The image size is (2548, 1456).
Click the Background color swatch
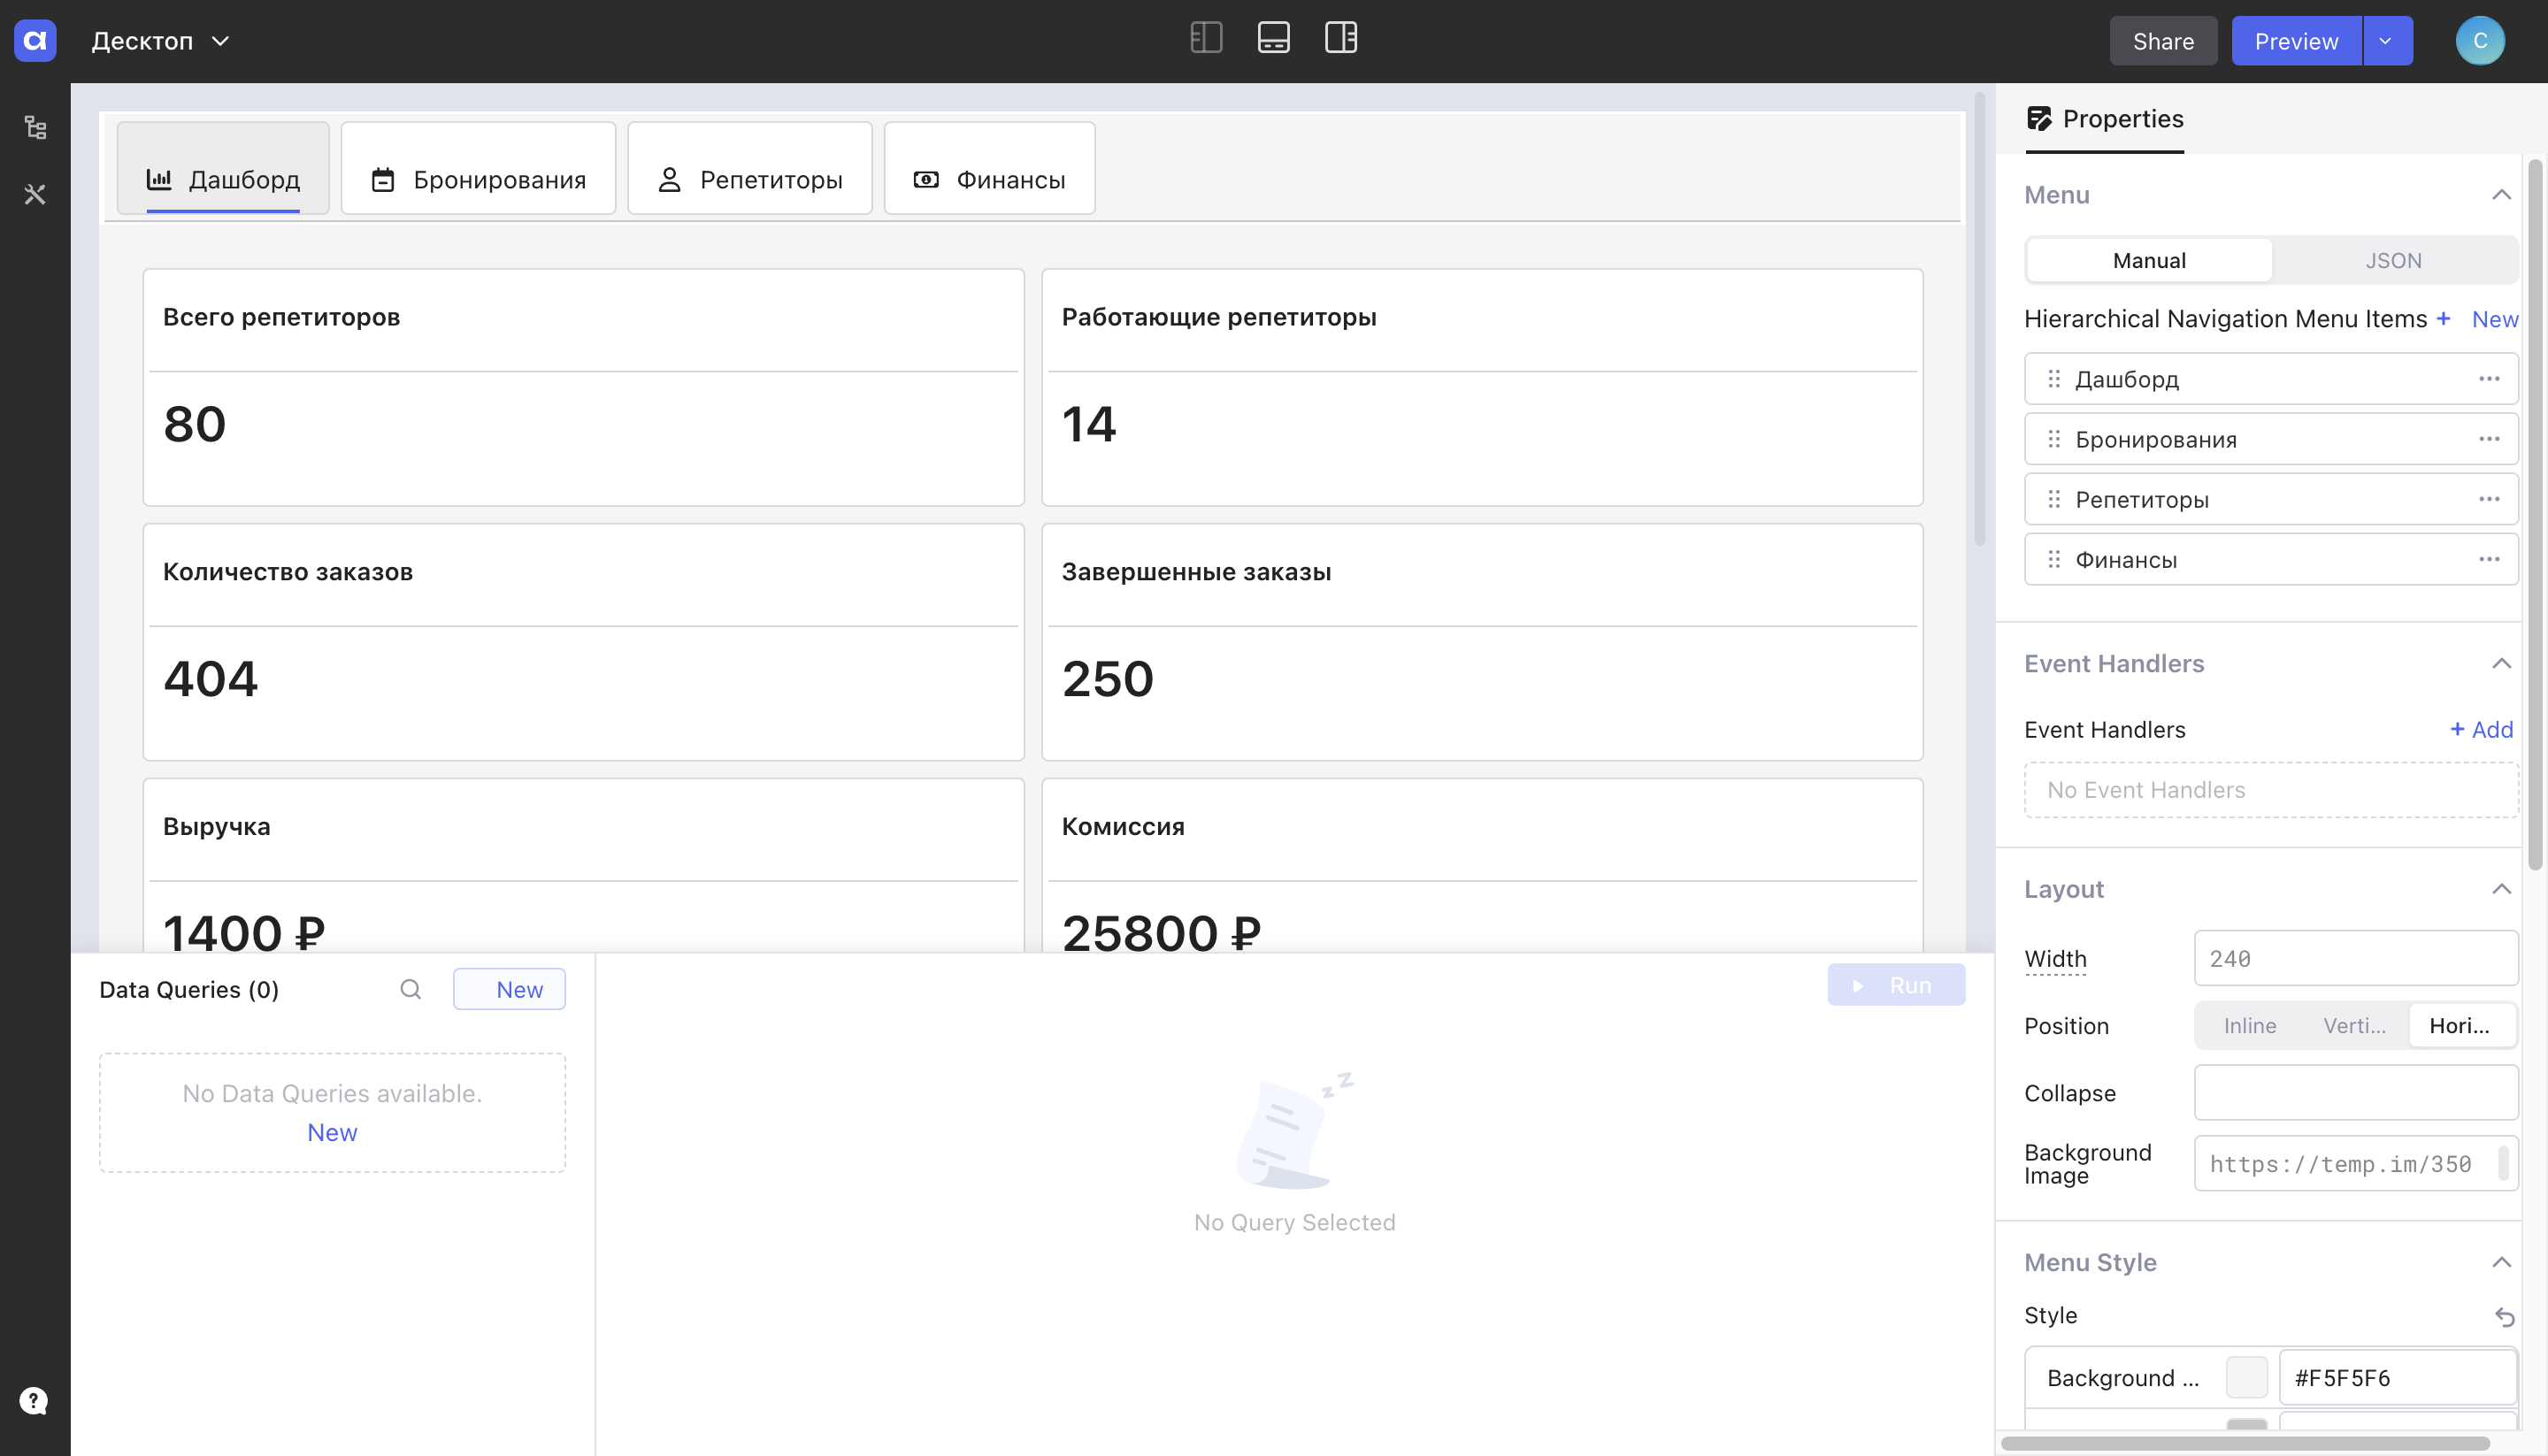pyautogui.click(x=2245, y=1377)
